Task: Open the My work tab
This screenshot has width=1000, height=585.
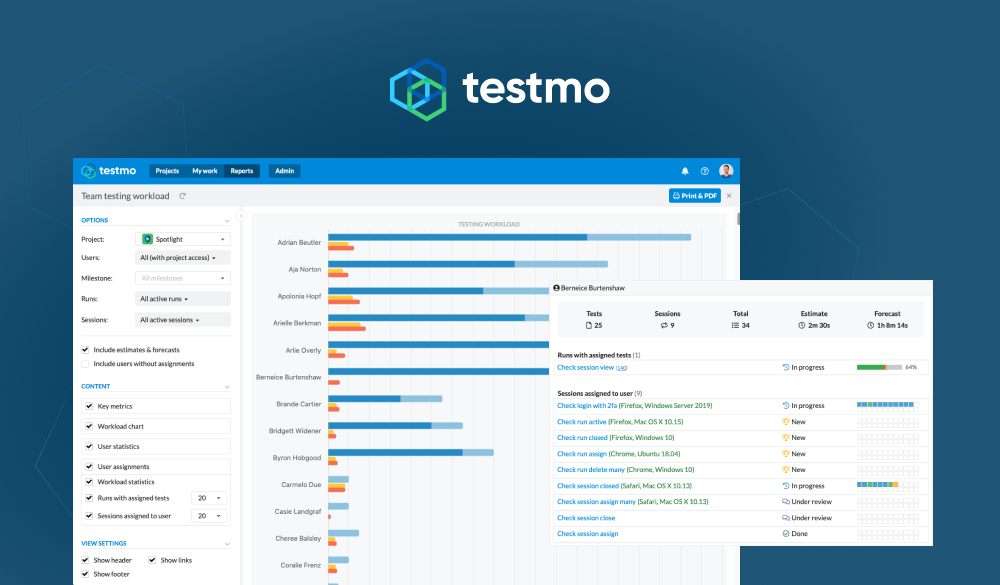Action: point(205,171)
